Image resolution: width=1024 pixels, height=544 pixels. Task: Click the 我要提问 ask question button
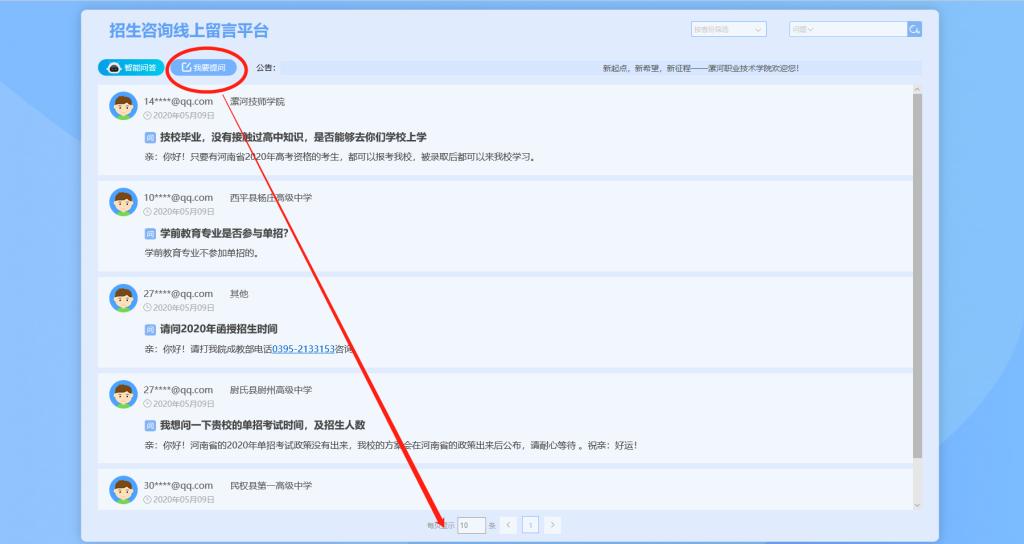coord(203,68)
